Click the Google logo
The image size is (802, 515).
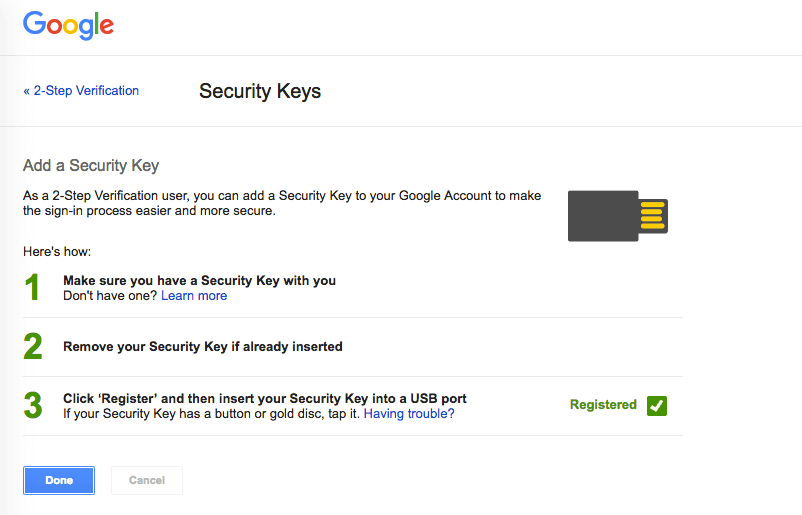click(x=68, y=26)
